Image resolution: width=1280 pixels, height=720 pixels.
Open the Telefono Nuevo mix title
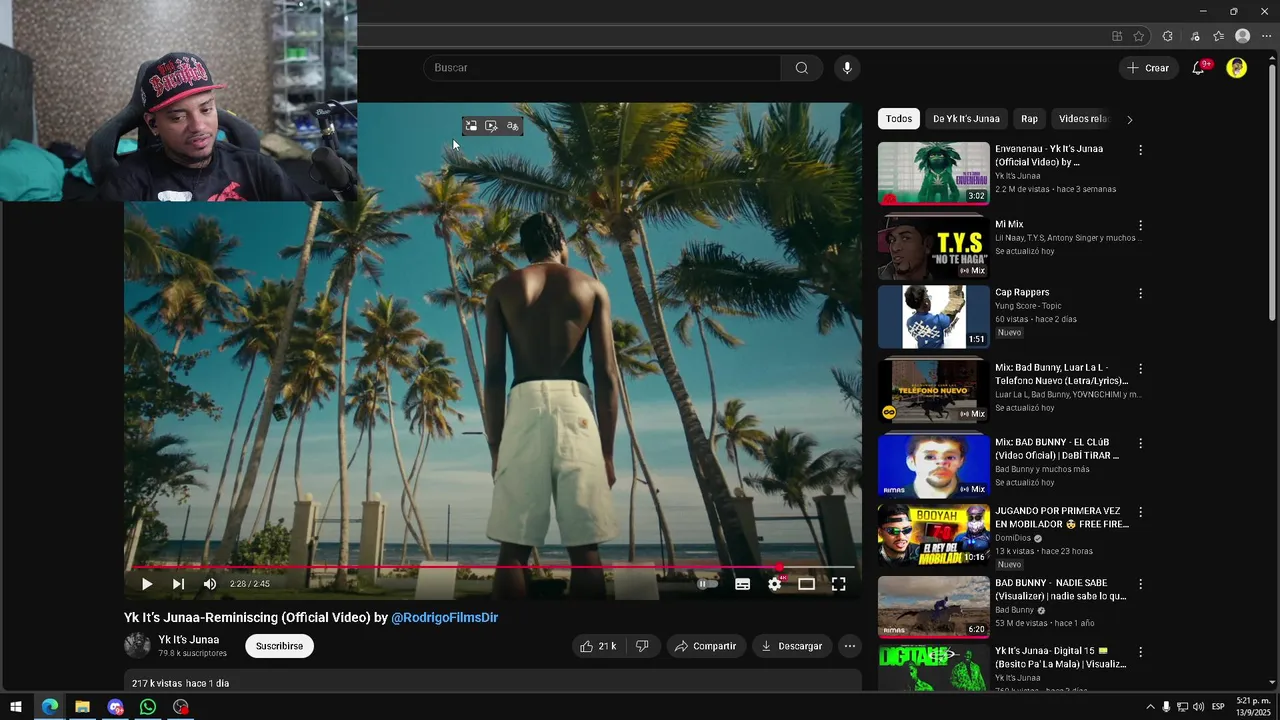coord(1061,374)
